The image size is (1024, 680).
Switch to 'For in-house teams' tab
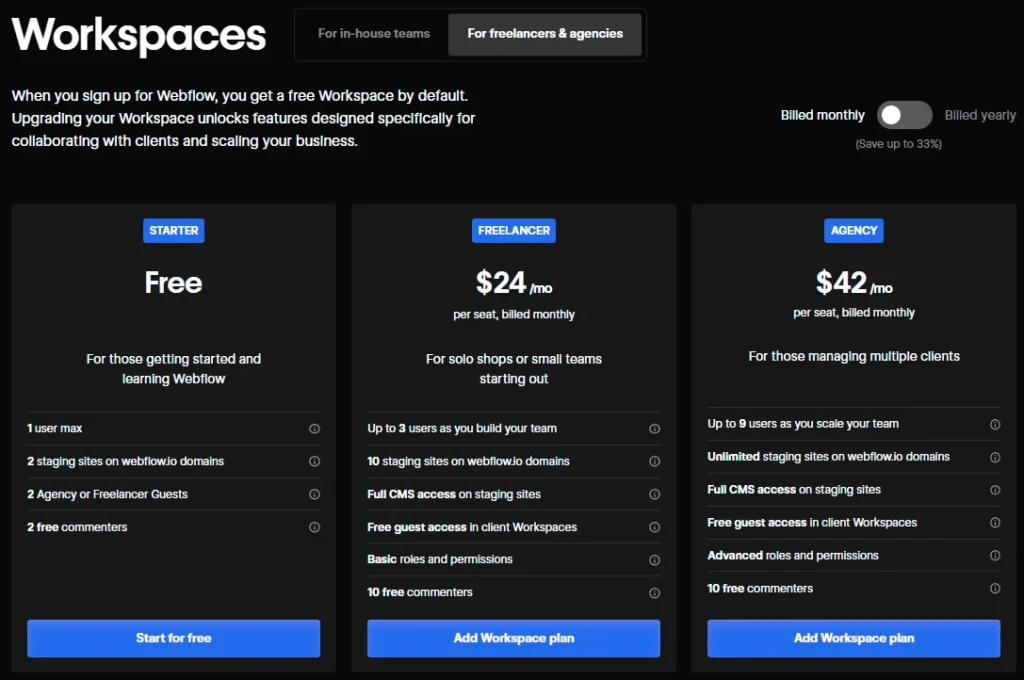click(374, 34)
